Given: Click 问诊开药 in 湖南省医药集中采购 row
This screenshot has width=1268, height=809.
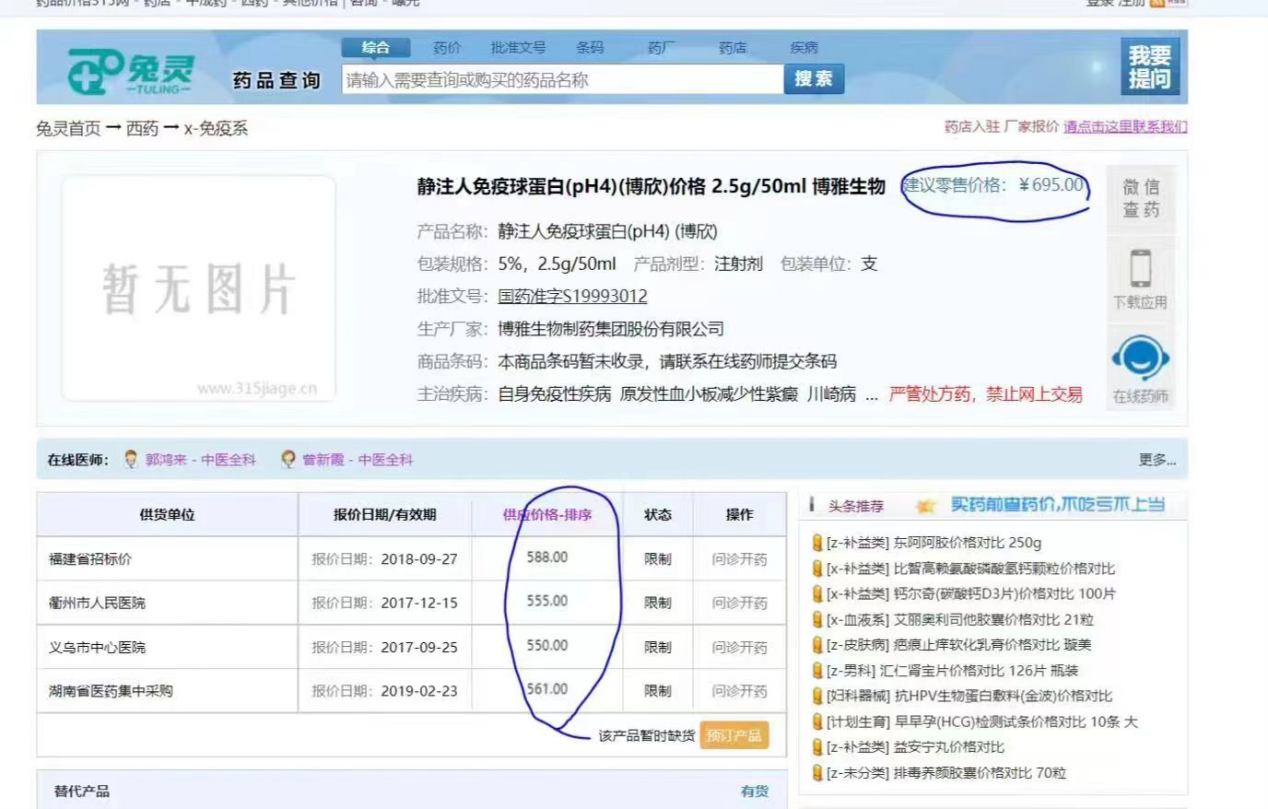Looking at the screenshot, I should click(x=739, y=691).
